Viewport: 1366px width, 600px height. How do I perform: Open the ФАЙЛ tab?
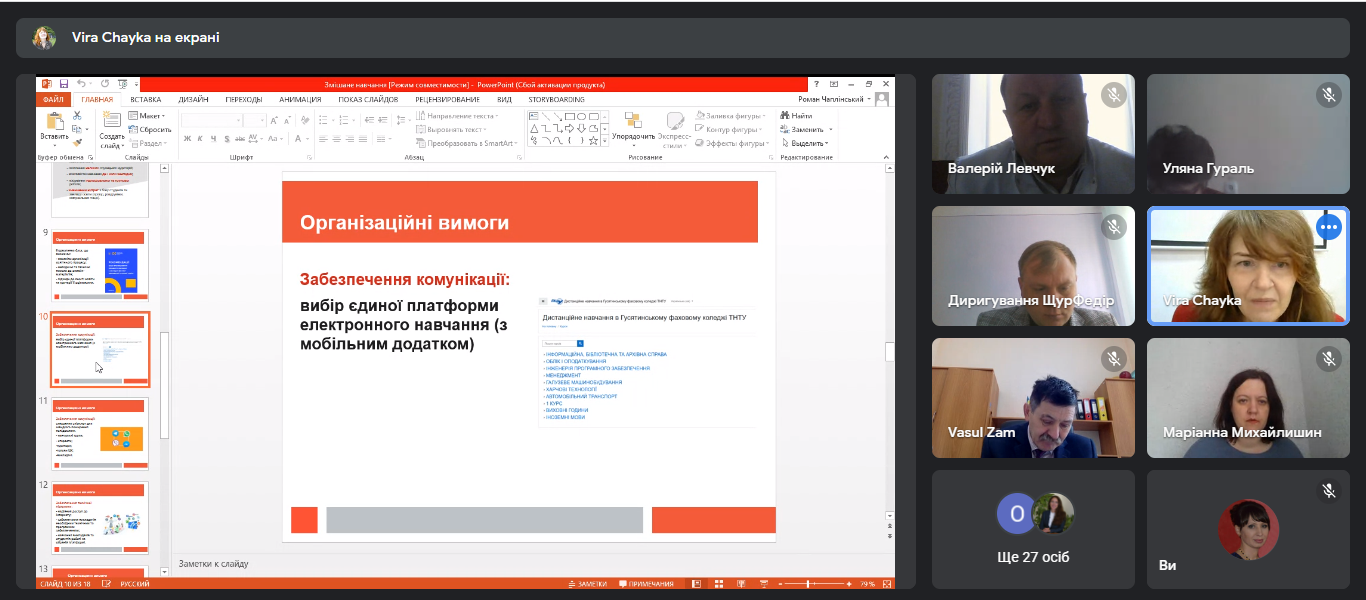pos(53,99)
